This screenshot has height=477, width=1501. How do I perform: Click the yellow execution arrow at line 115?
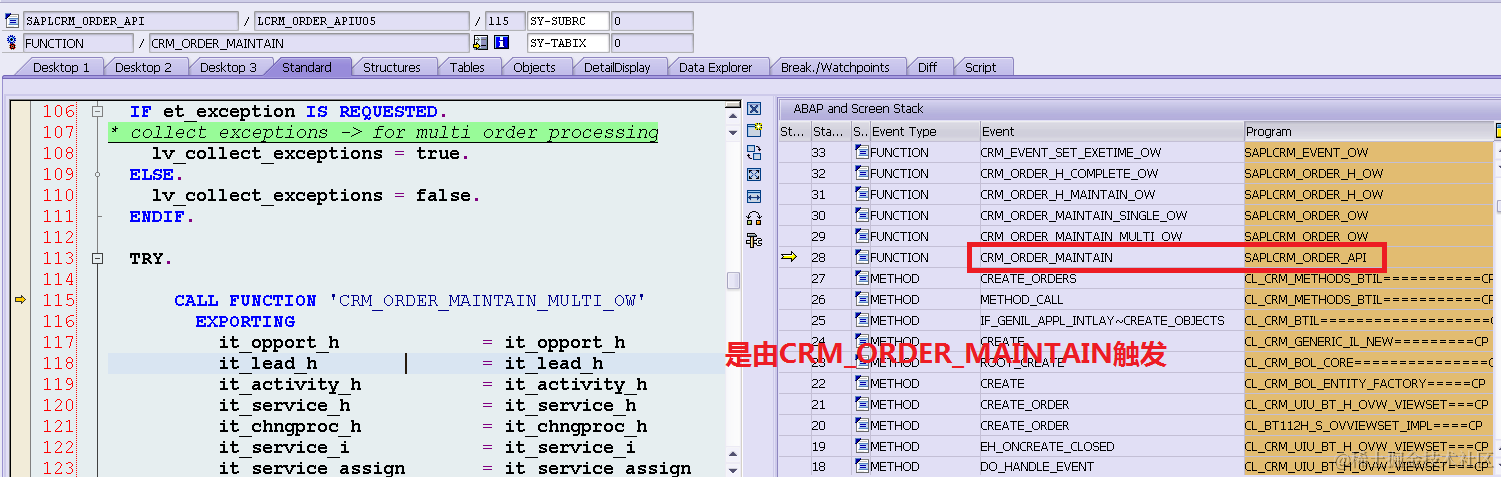pos(19,300)
